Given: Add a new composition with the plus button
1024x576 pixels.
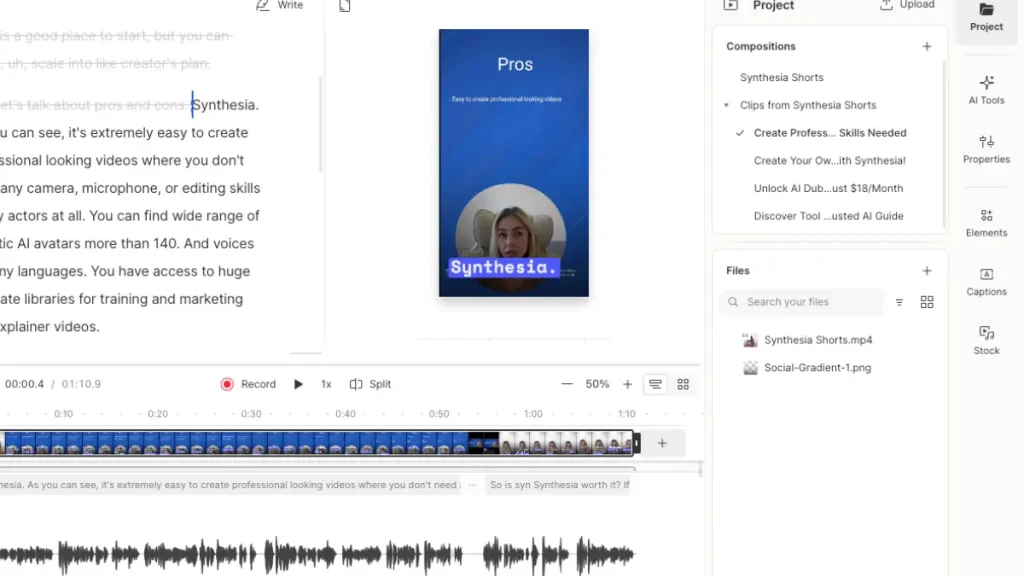Looking at the screenshot, I should click(x=927, y=46).
